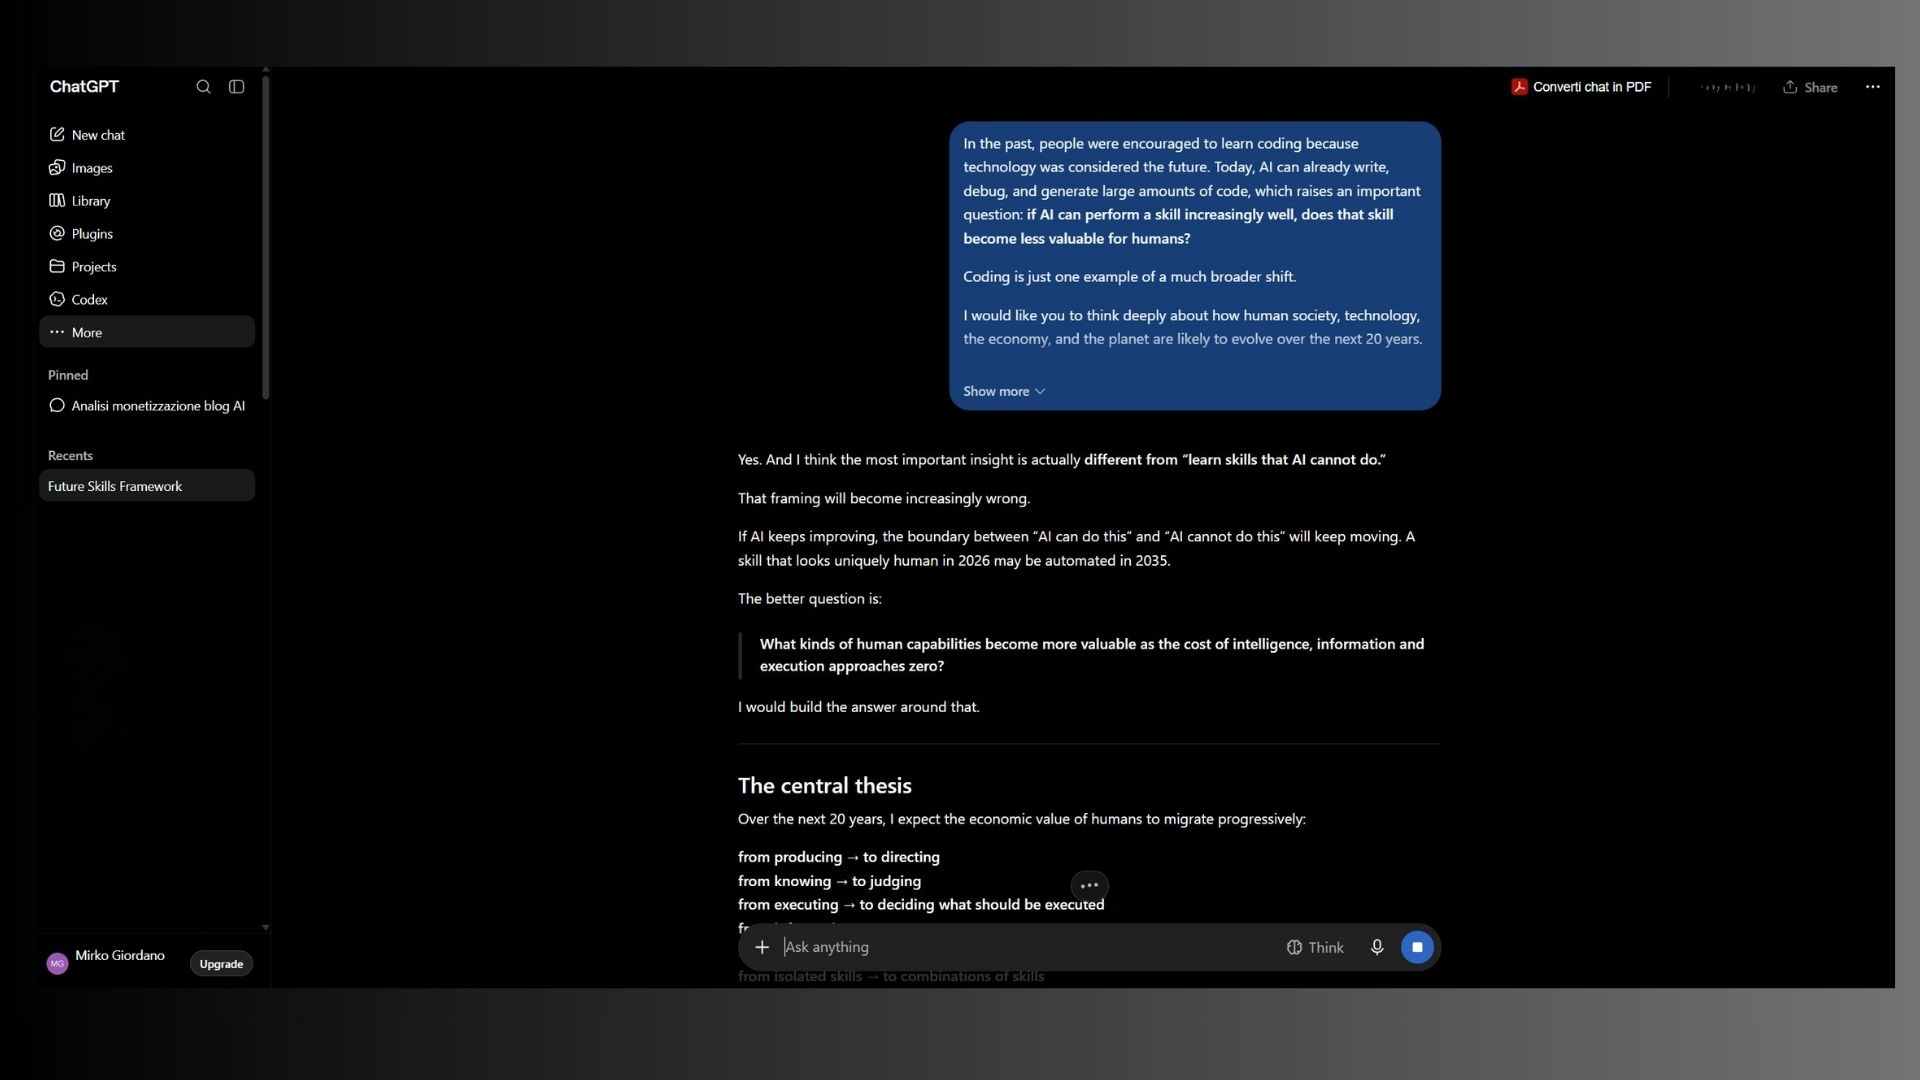Expand the More sidebar menu
1920x1080 pixels.
pyautogui.click(x=147, y=332)
